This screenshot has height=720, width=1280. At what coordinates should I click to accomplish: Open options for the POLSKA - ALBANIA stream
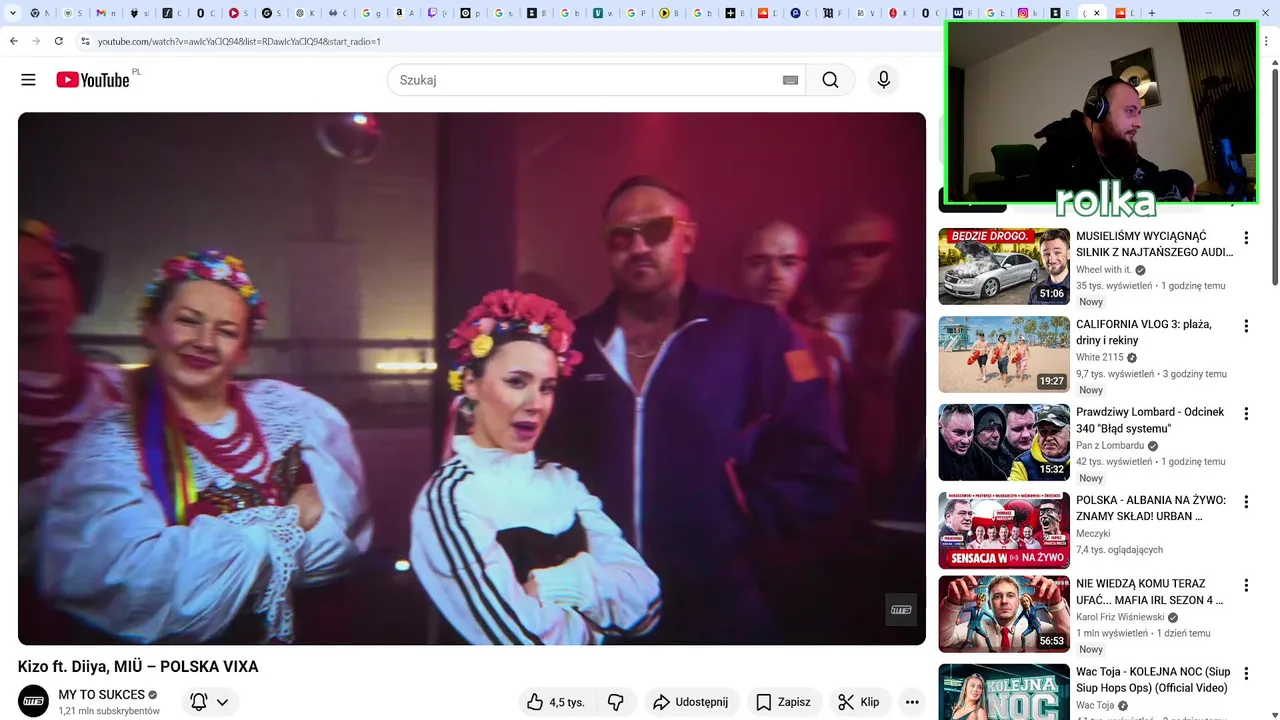point(1246,502)
